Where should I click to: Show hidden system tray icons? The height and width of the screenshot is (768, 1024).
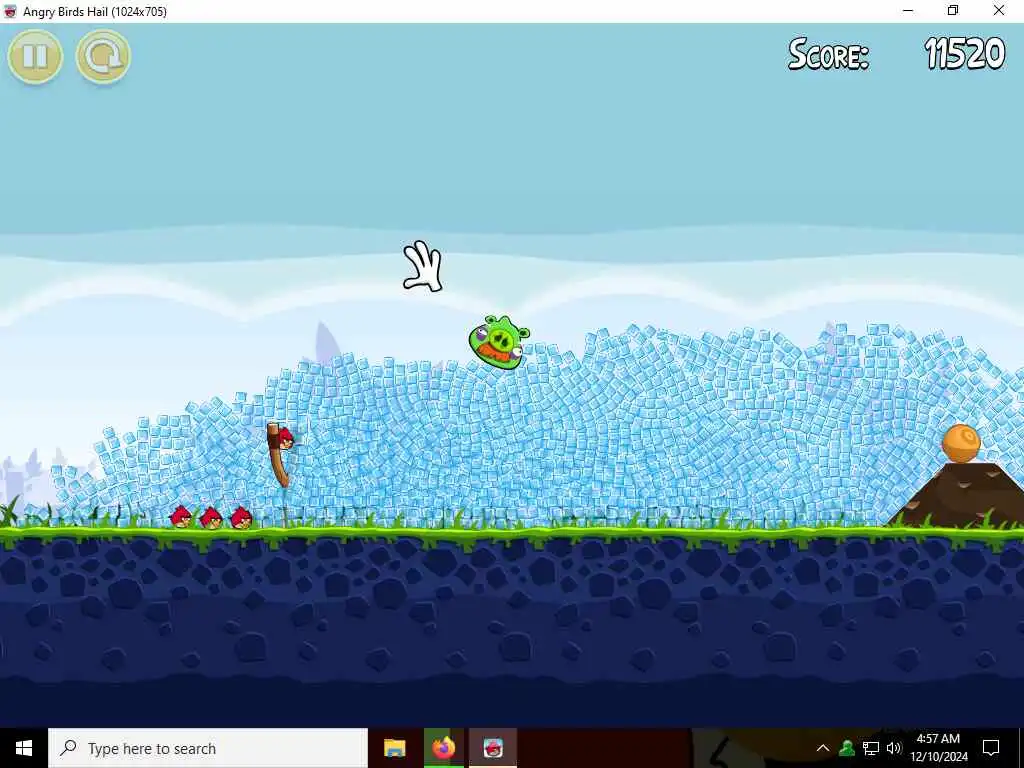click(x=823, y=748)
